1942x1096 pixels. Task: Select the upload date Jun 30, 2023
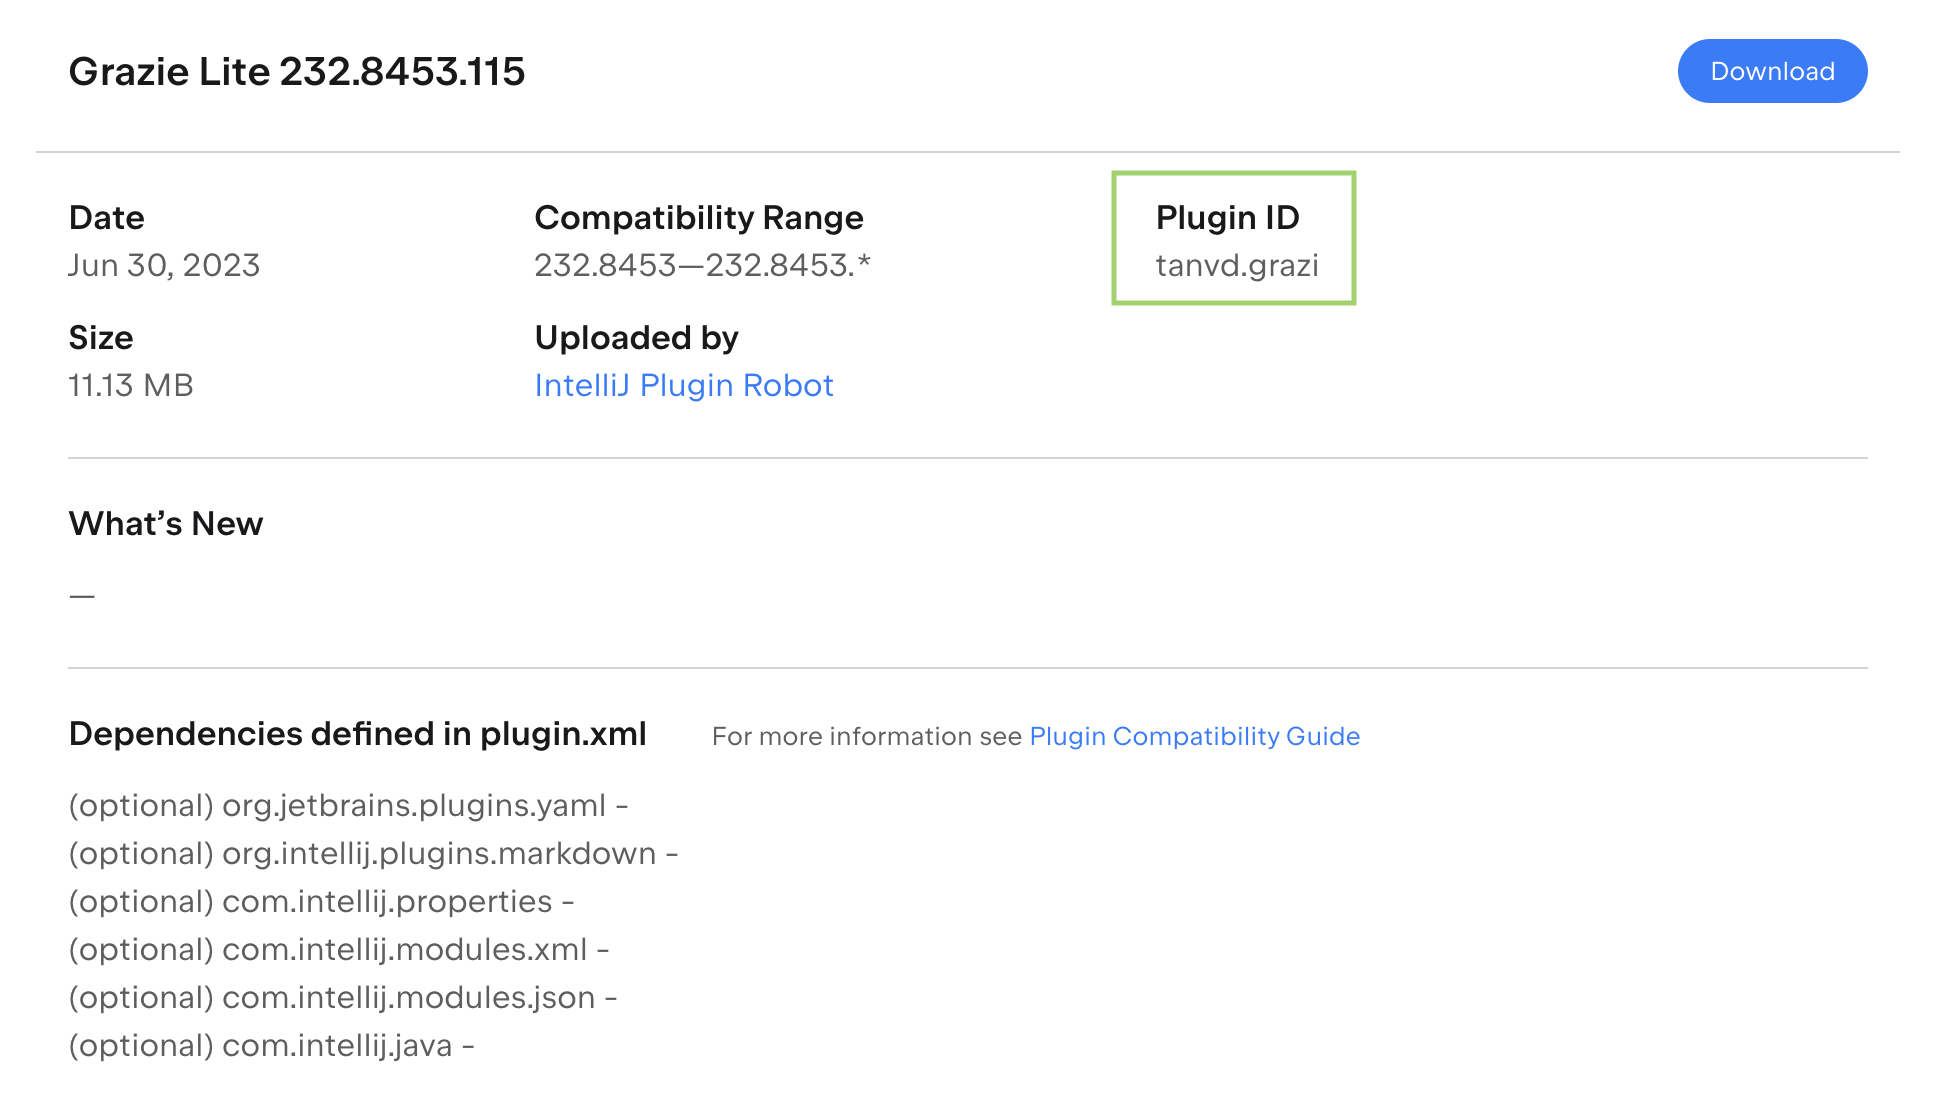pyautogui.click(x=164, y=265)
